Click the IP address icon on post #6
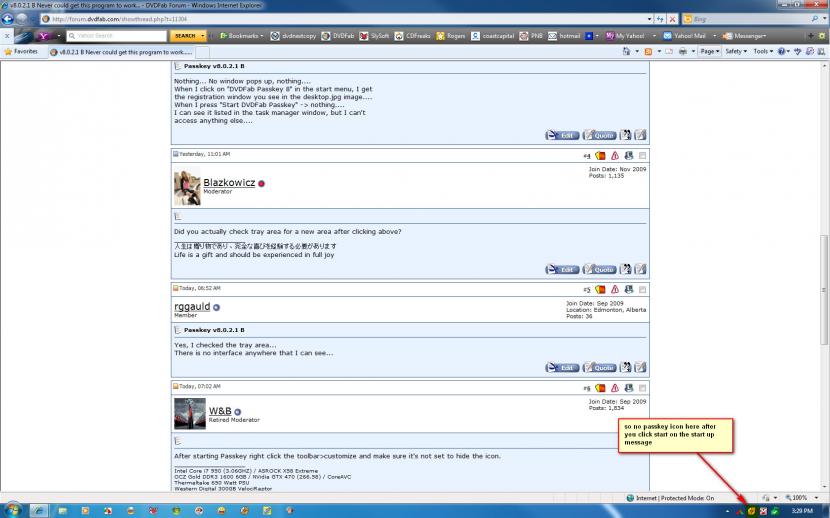830x518 pixels. (x=629, y=388)
